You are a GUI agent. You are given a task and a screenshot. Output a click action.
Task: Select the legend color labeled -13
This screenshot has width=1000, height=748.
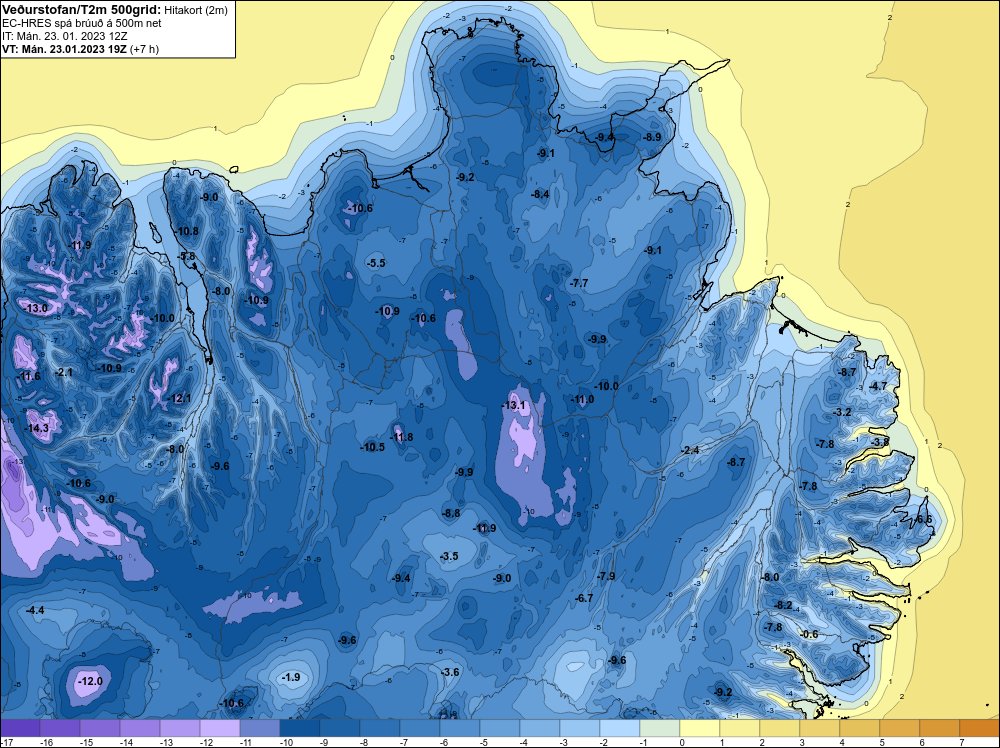pos(180,728)
